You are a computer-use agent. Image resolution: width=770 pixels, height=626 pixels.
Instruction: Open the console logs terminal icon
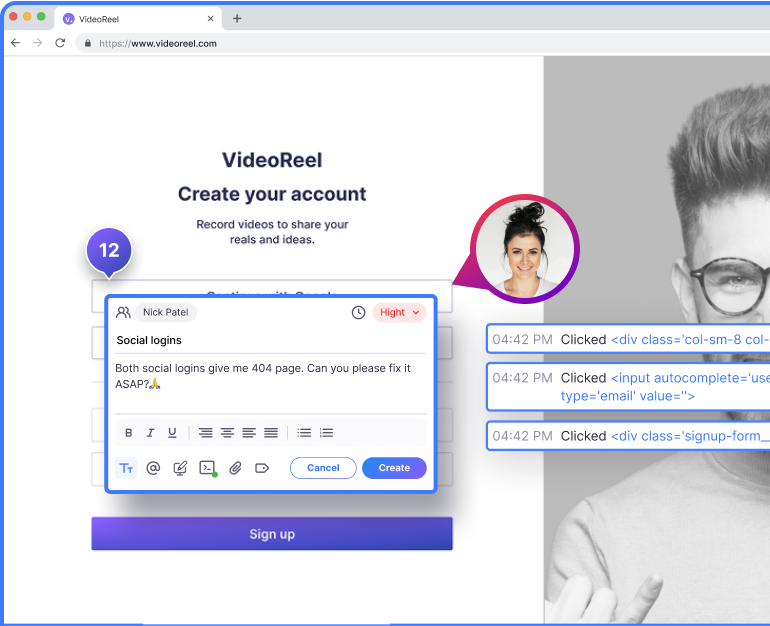click(207, 468)
